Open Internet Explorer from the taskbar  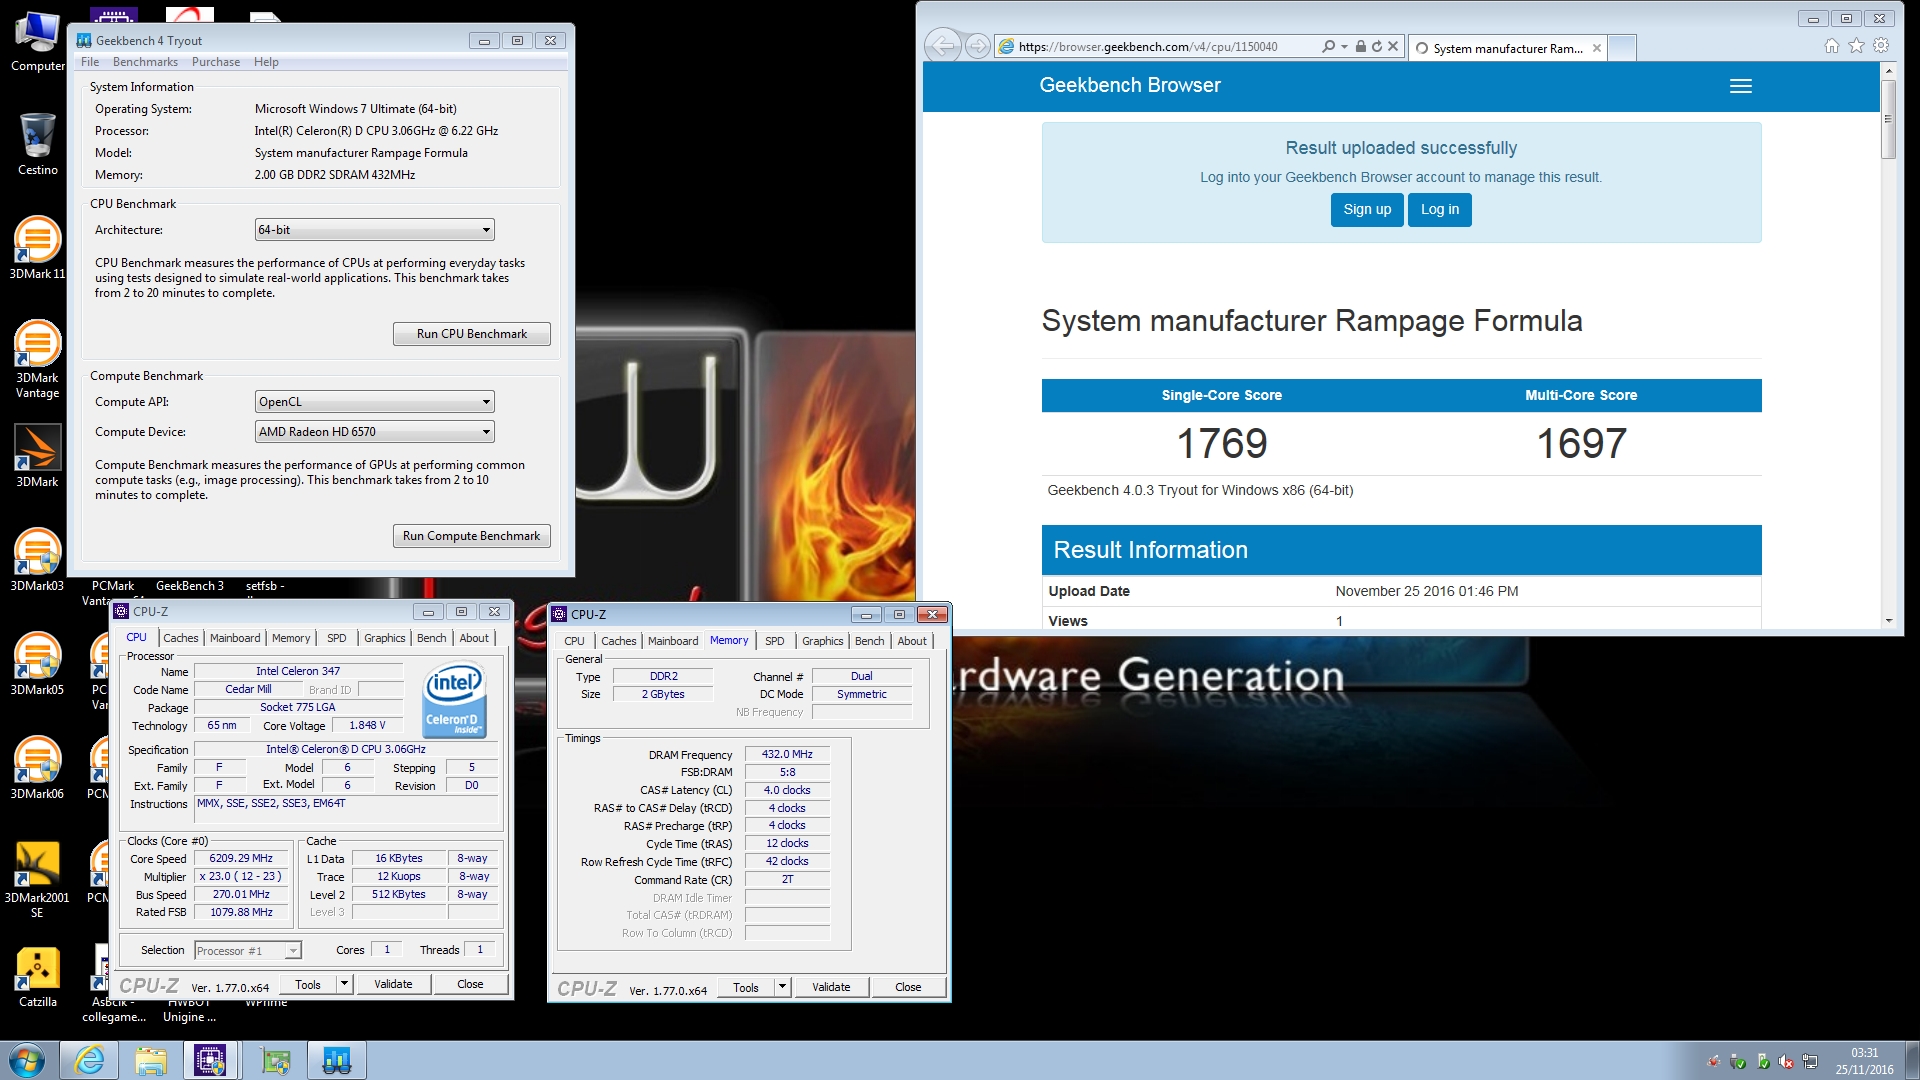(89, 1060)
